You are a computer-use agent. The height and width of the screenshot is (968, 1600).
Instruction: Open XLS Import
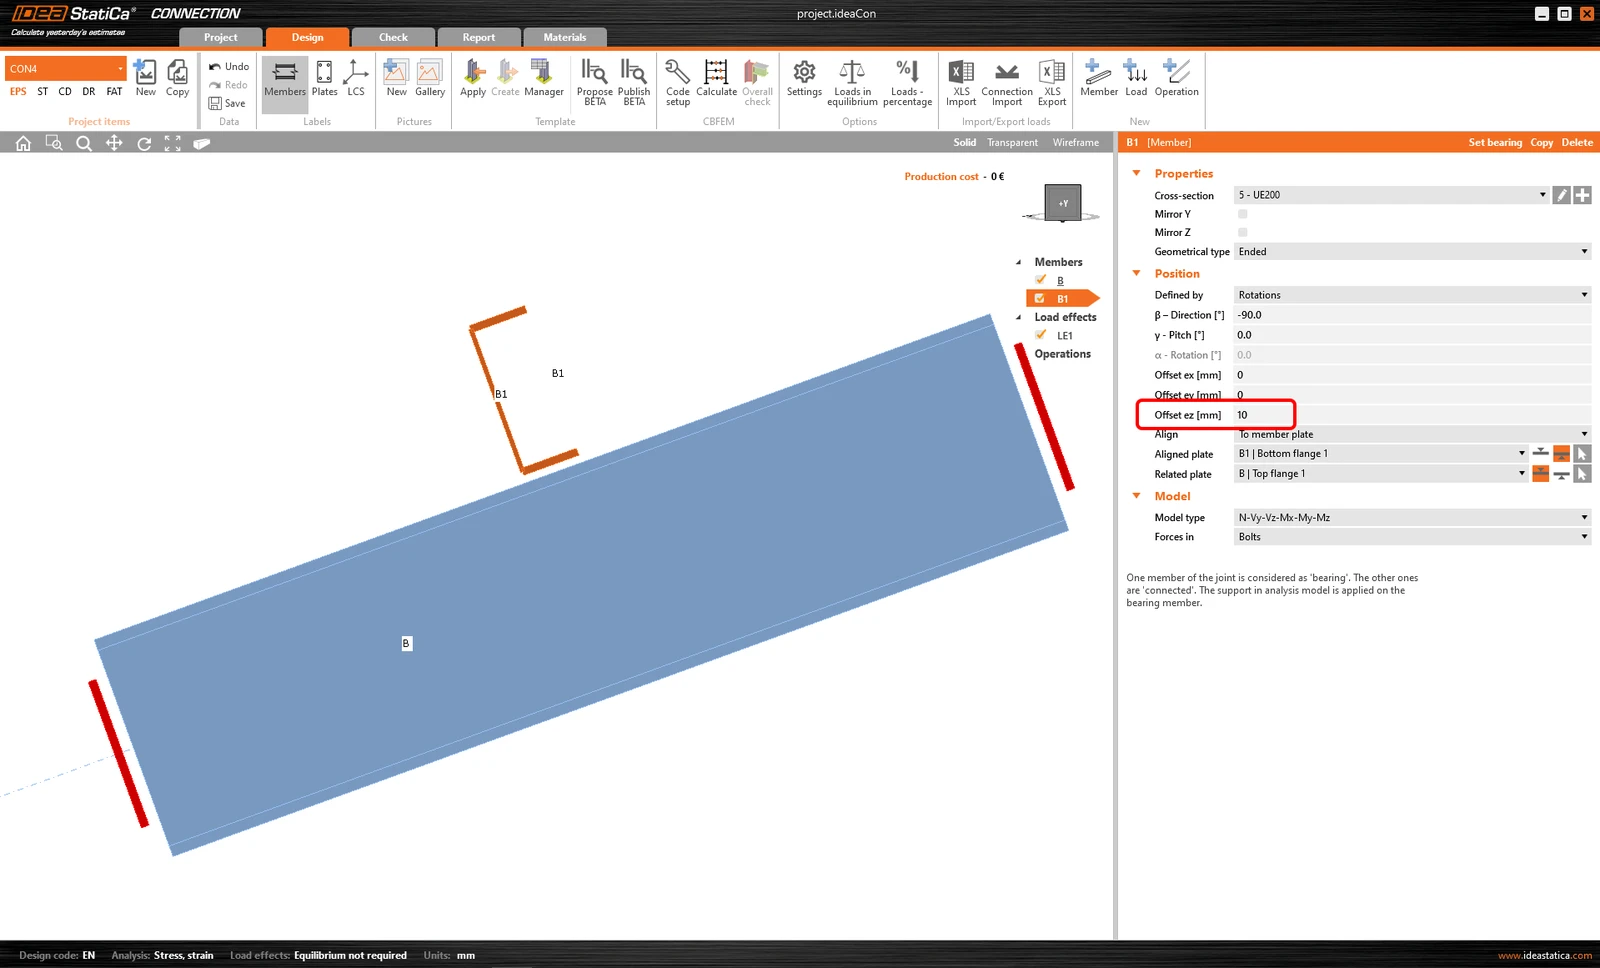tap(961, 82)
